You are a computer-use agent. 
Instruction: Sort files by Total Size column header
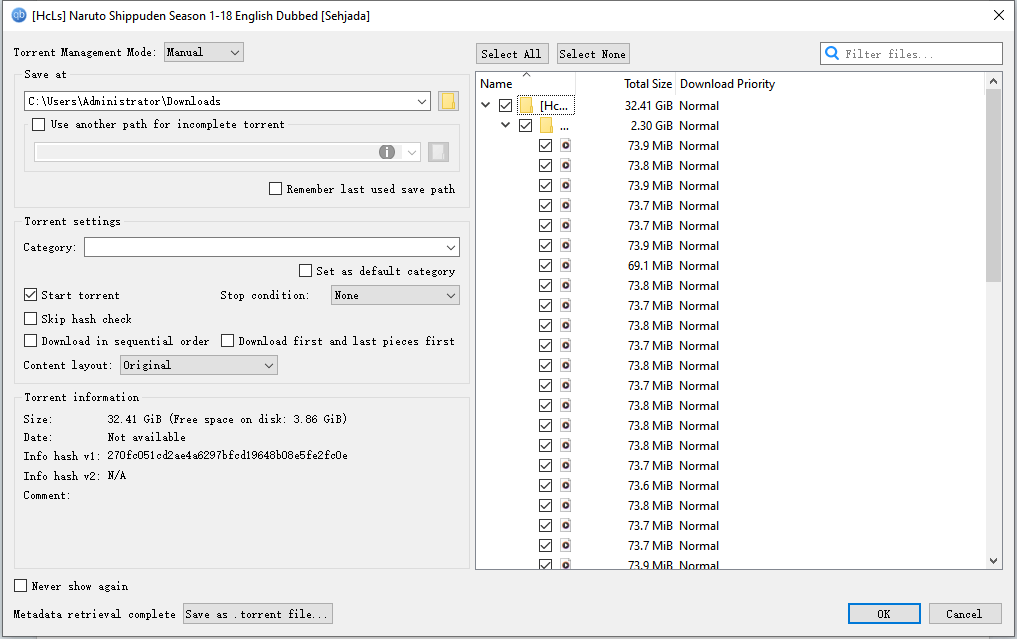pyautogui.click(x=648, y=84)
